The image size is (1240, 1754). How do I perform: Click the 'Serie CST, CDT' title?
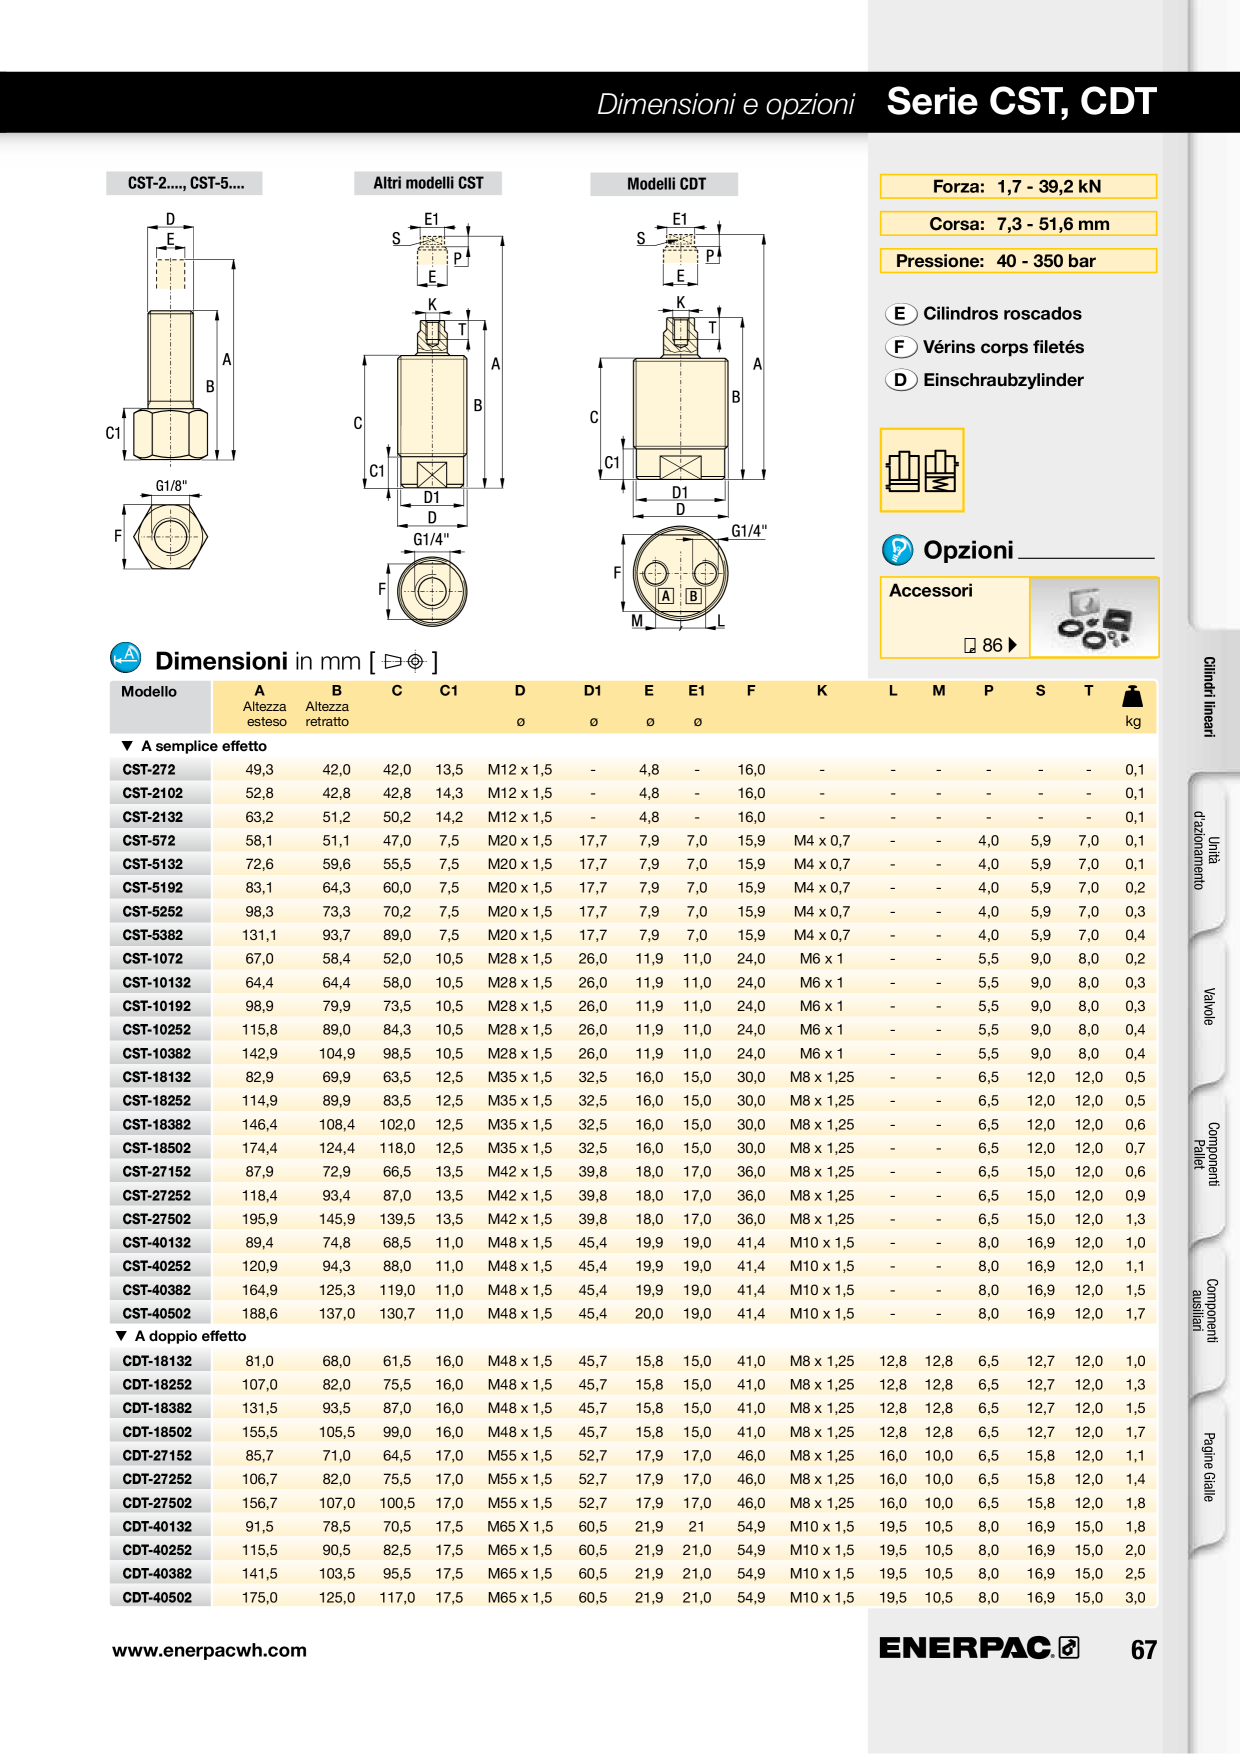pos(1021,102)
